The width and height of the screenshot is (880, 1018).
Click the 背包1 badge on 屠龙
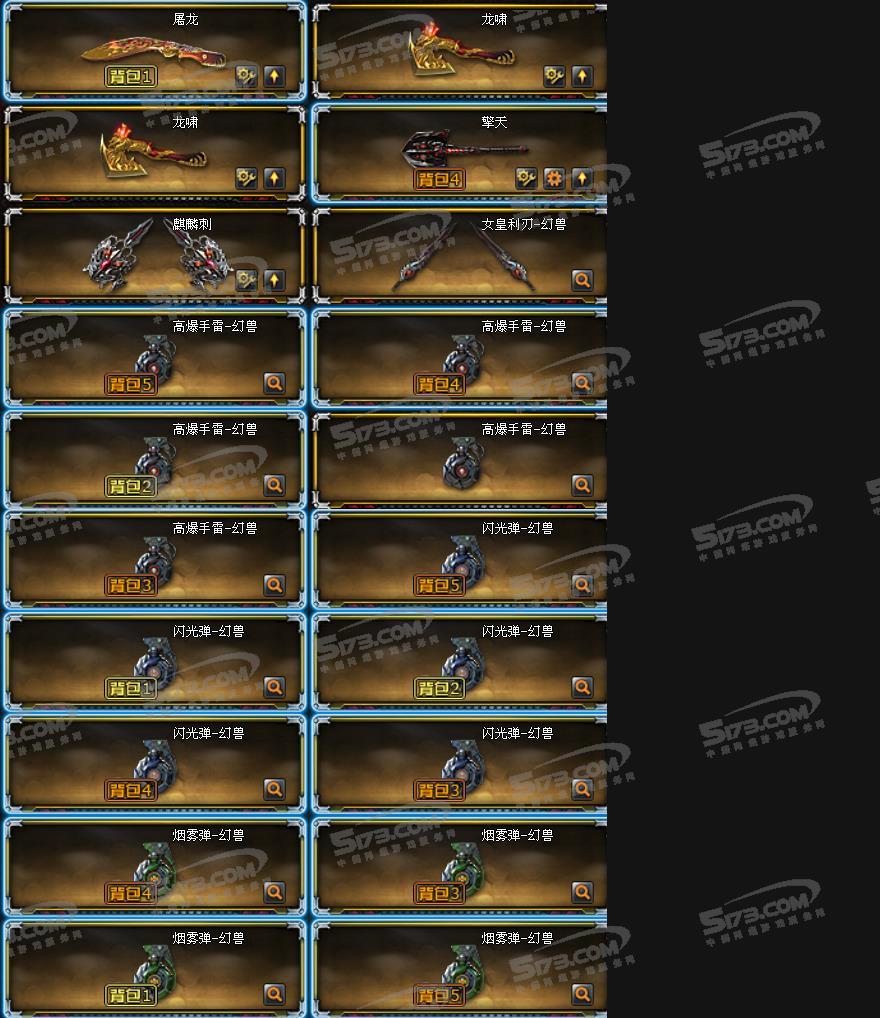click(131, 77)
